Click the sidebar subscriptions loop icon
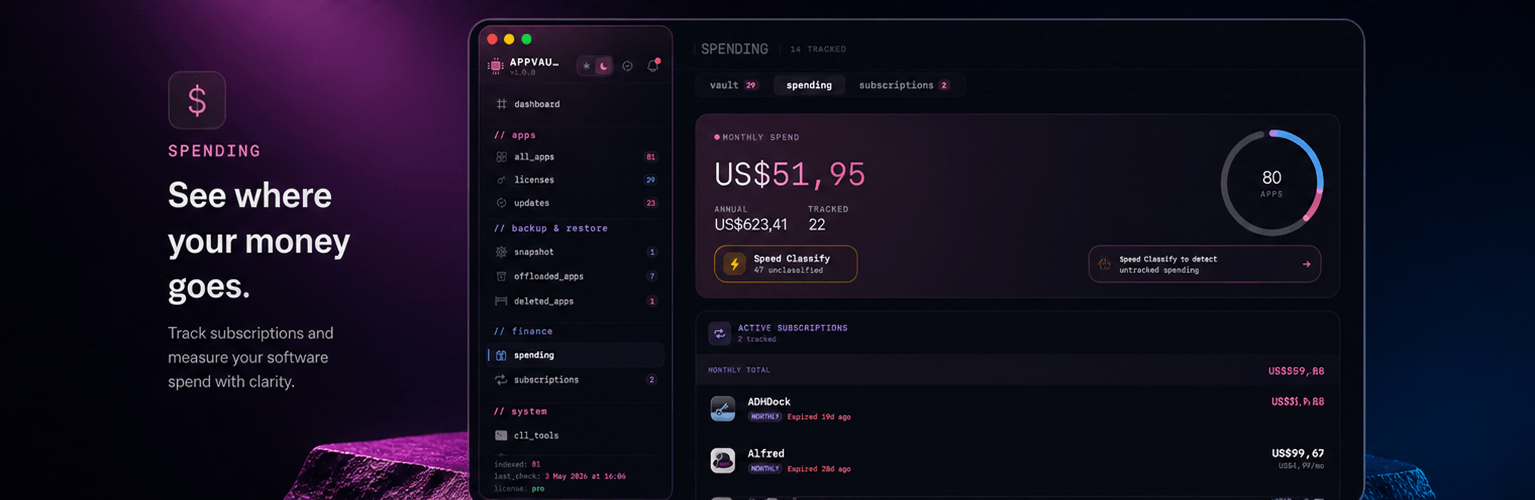Image resolution: width=1535 pixels, height=500 pixels. (502, 380)
